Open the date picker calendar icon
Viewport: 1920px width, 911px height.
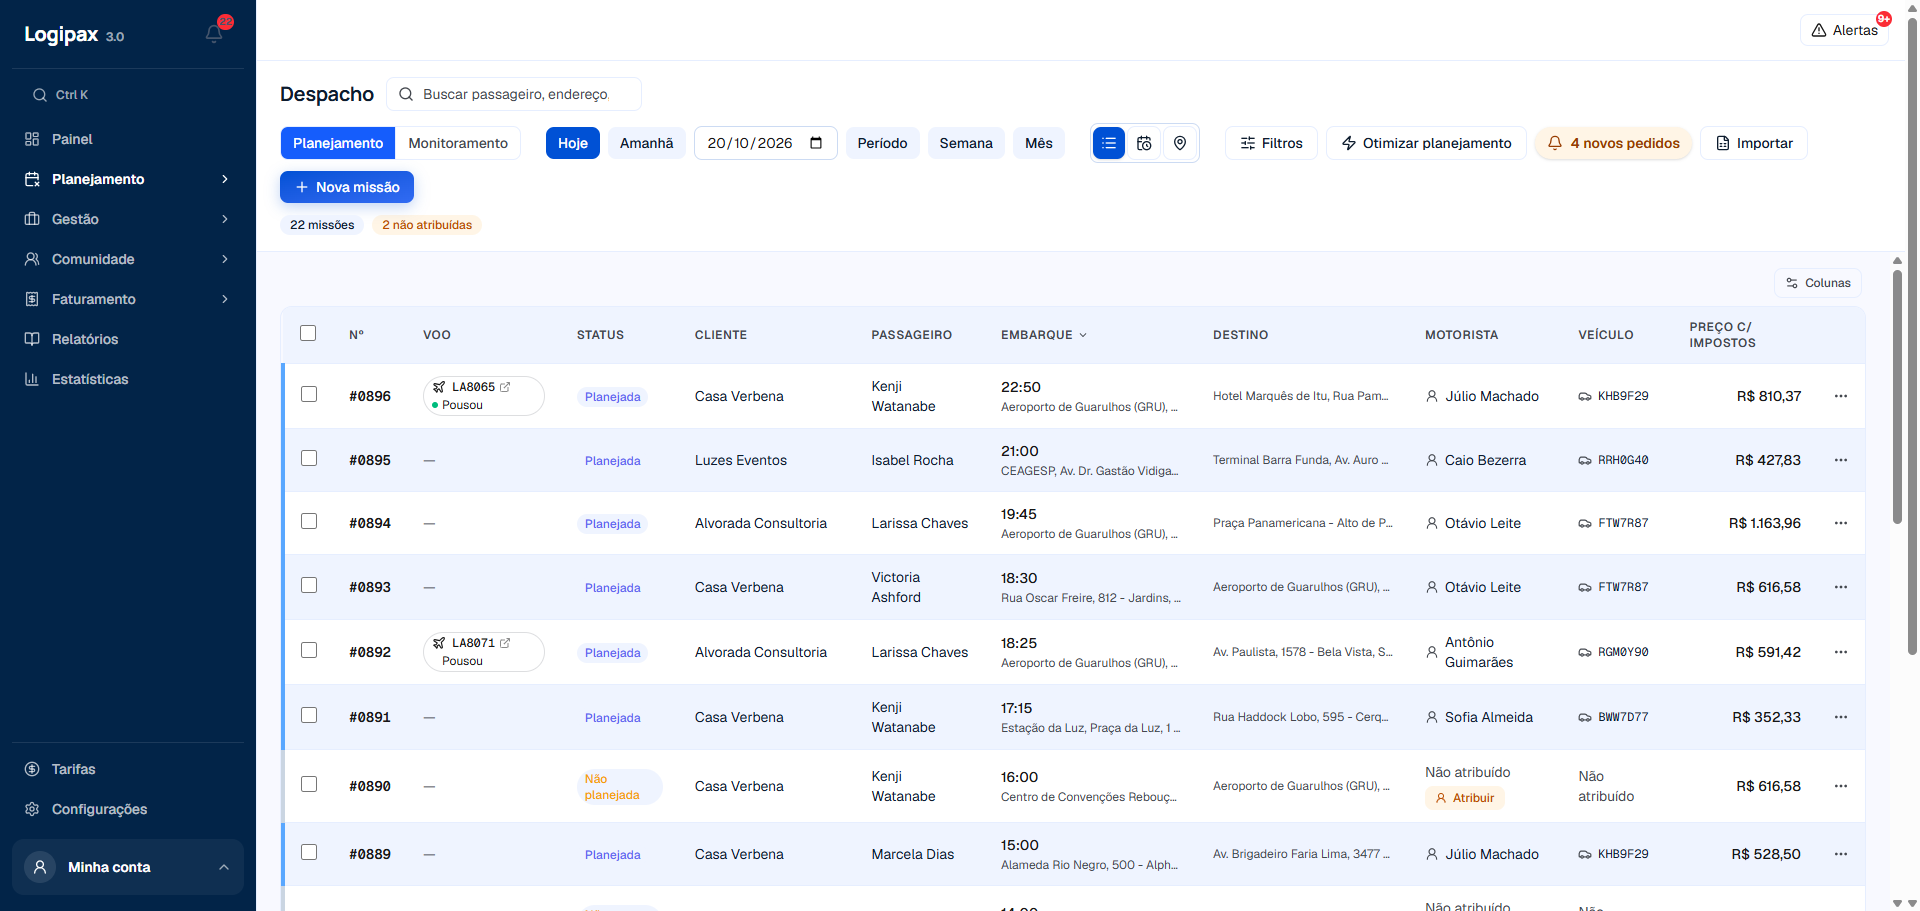tap(816, 143)
